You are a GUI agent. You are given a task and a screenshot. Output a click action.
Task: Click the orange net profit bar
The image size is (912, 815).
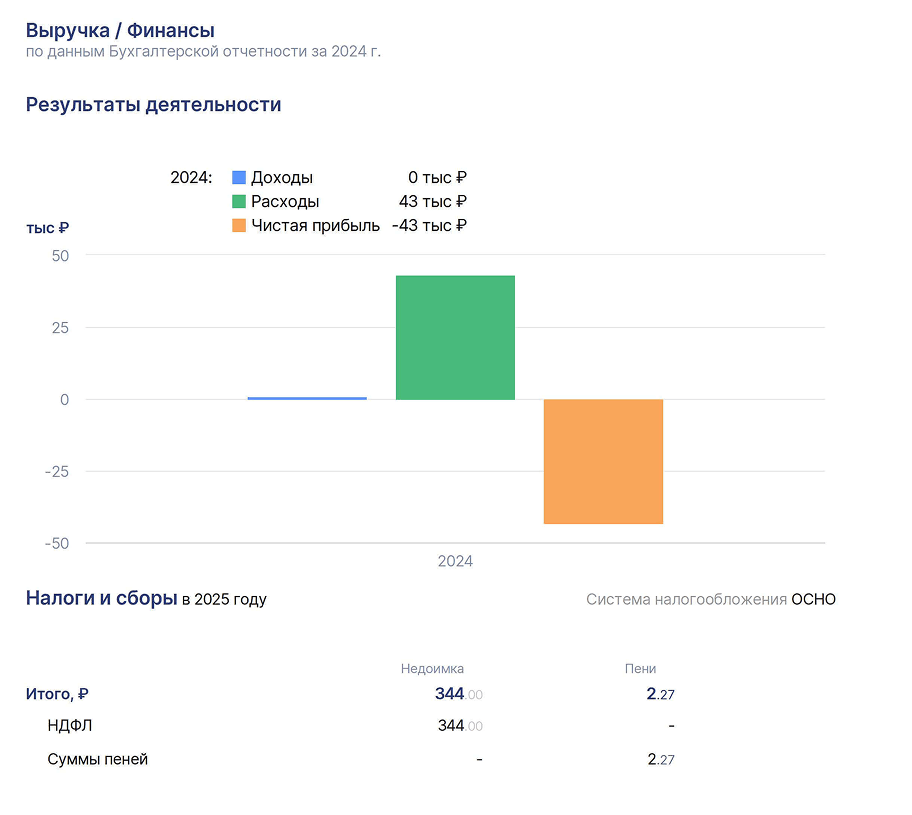[x=603, y=461]
